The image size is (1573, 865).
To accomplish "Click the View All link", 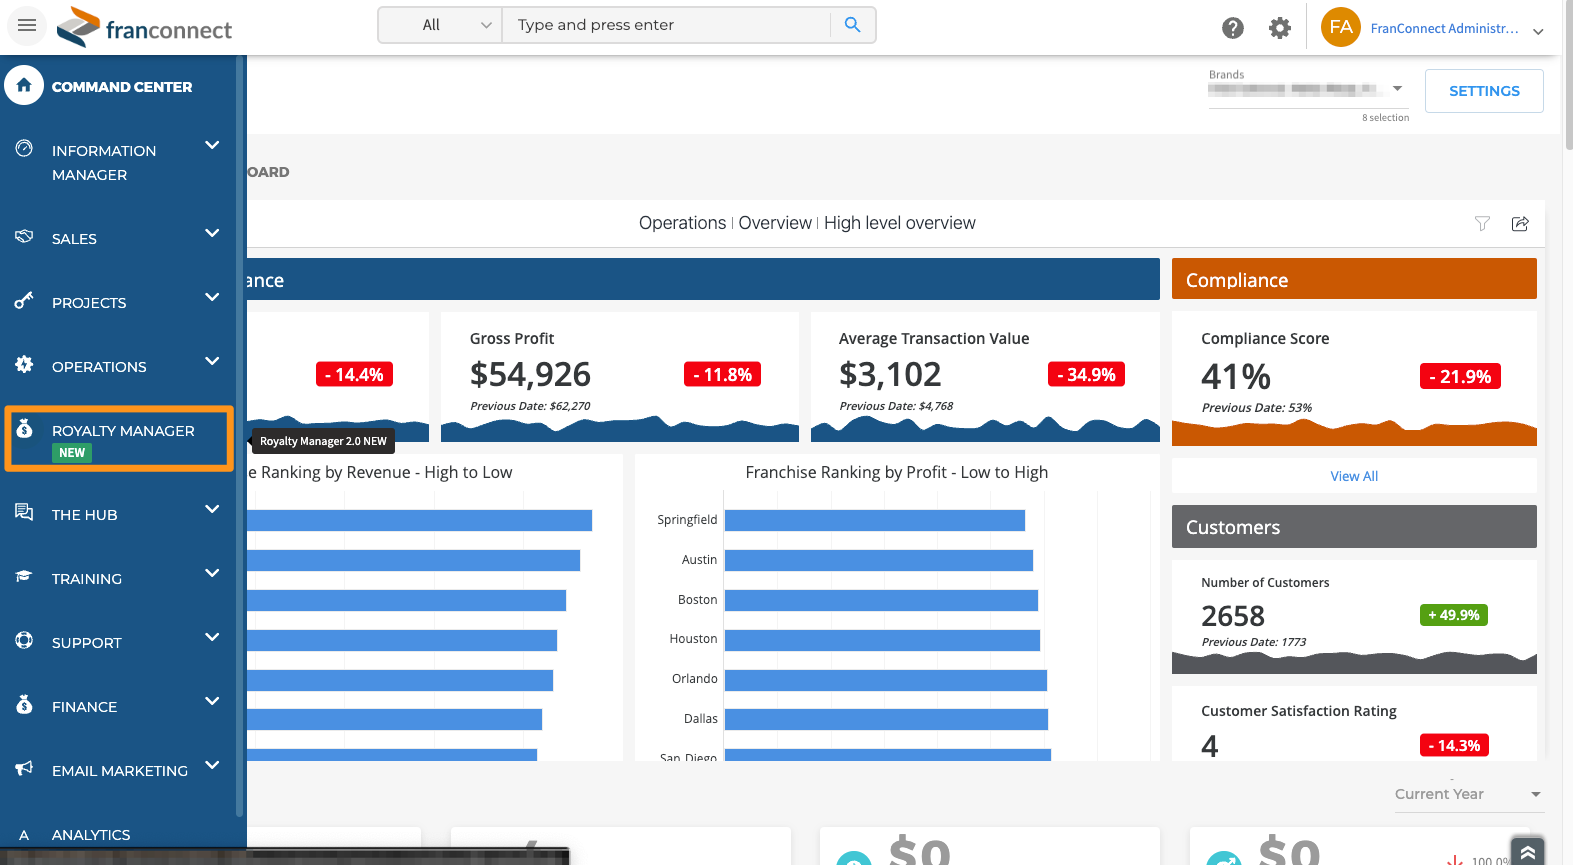I will click(x=1354, y=476).
